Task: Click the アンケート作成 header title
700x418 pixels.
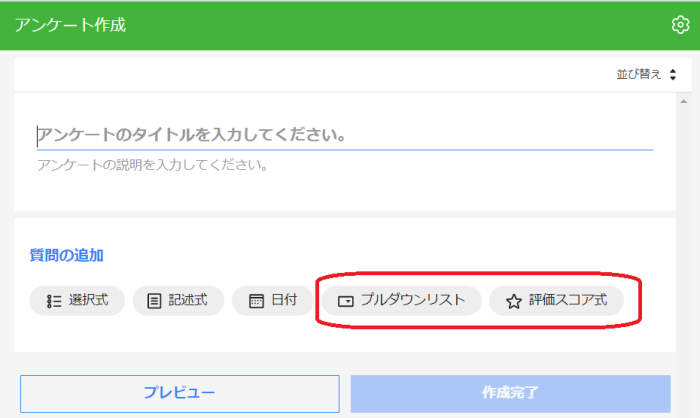Action: pyautogui.click(x=71, y=25)
